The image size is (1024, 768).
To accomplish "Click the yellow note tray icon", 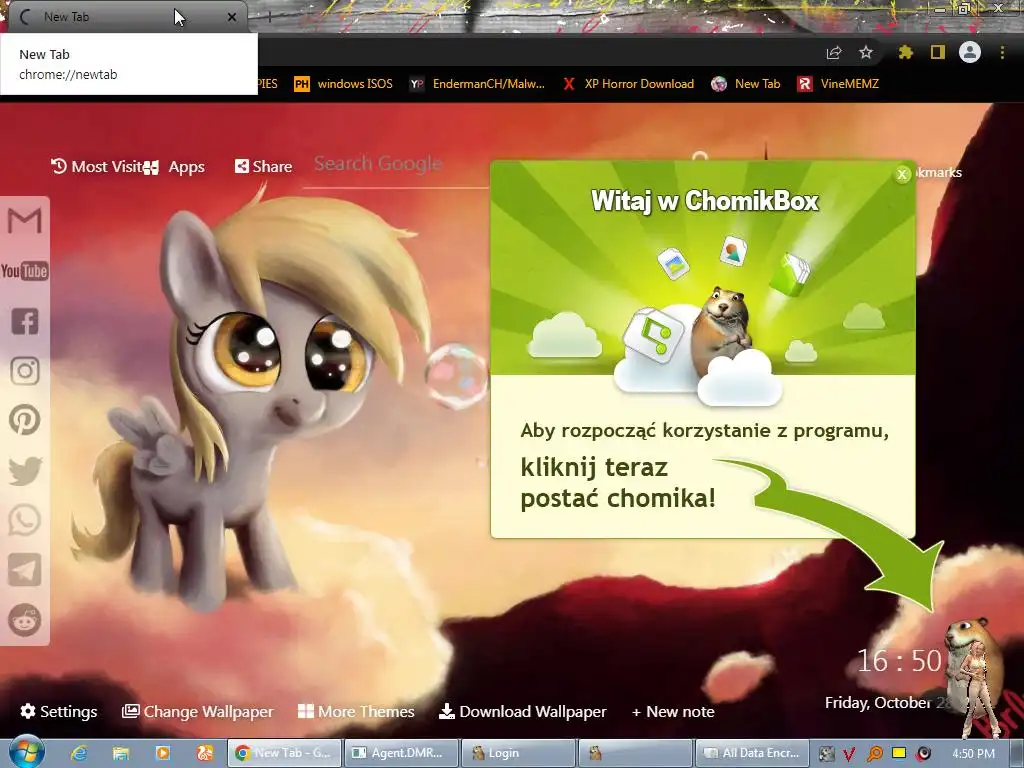I will click(899, 753).
